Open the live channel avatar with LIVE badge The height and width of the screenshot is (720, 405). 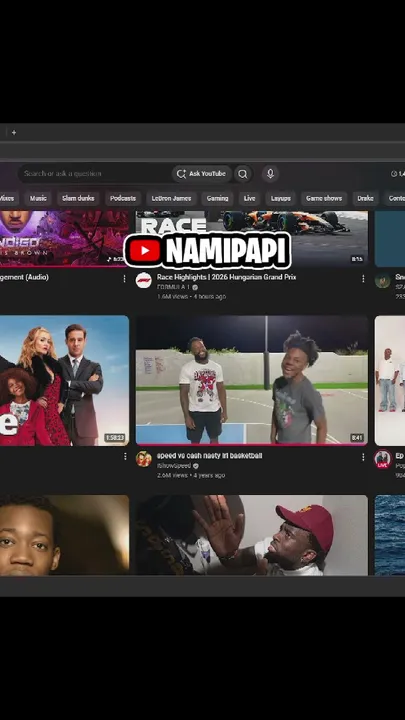tap(382, 459)
